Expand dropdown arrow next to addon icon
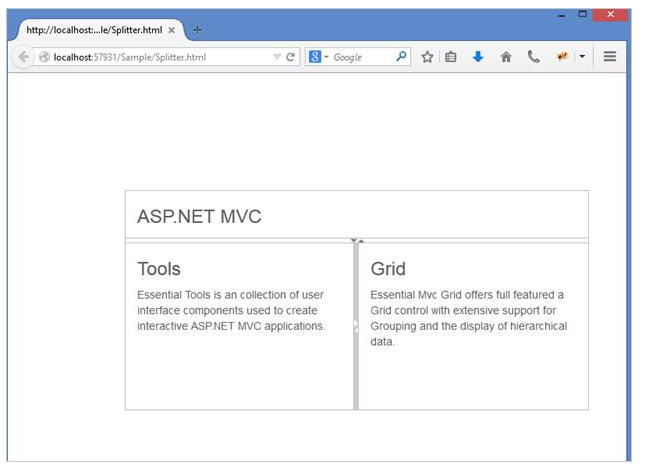This screenshot has width=650, height=472. click(x=582, y=57)
